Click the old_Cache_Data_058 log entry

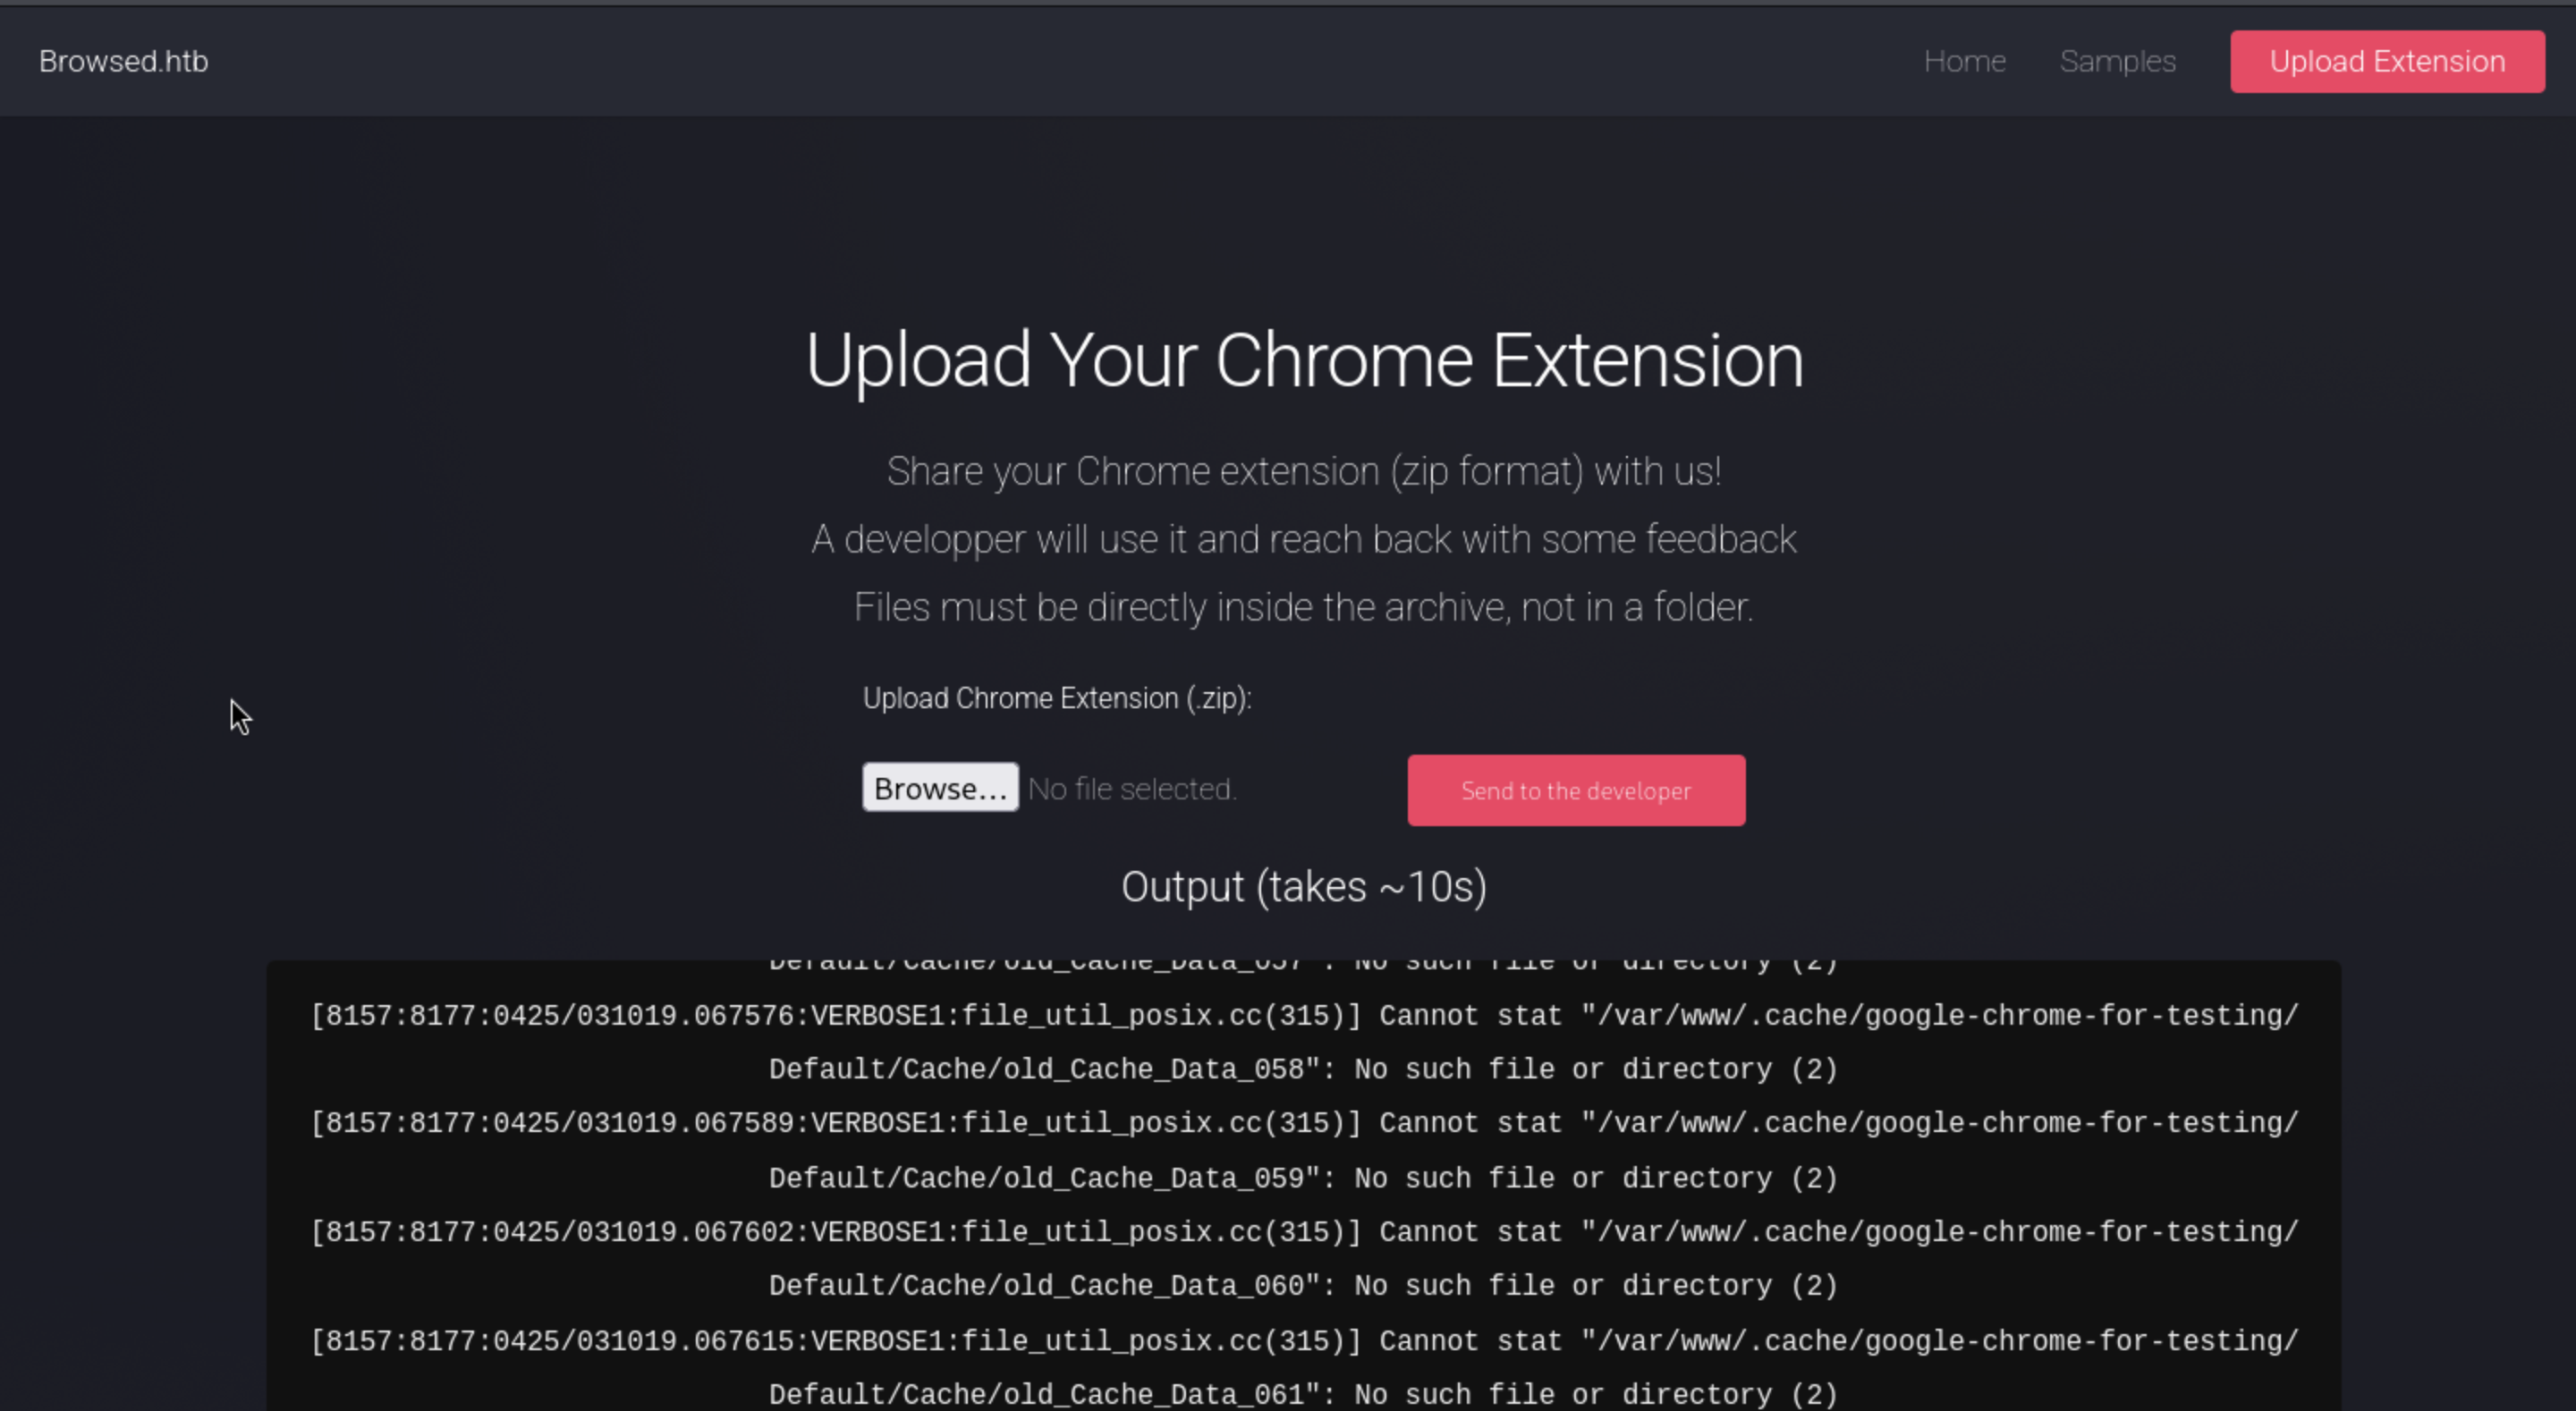pos(1303,1070)
